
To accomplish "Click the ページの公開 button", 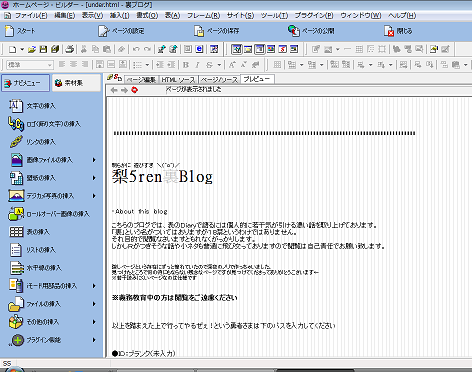I will tap(311, 31).
